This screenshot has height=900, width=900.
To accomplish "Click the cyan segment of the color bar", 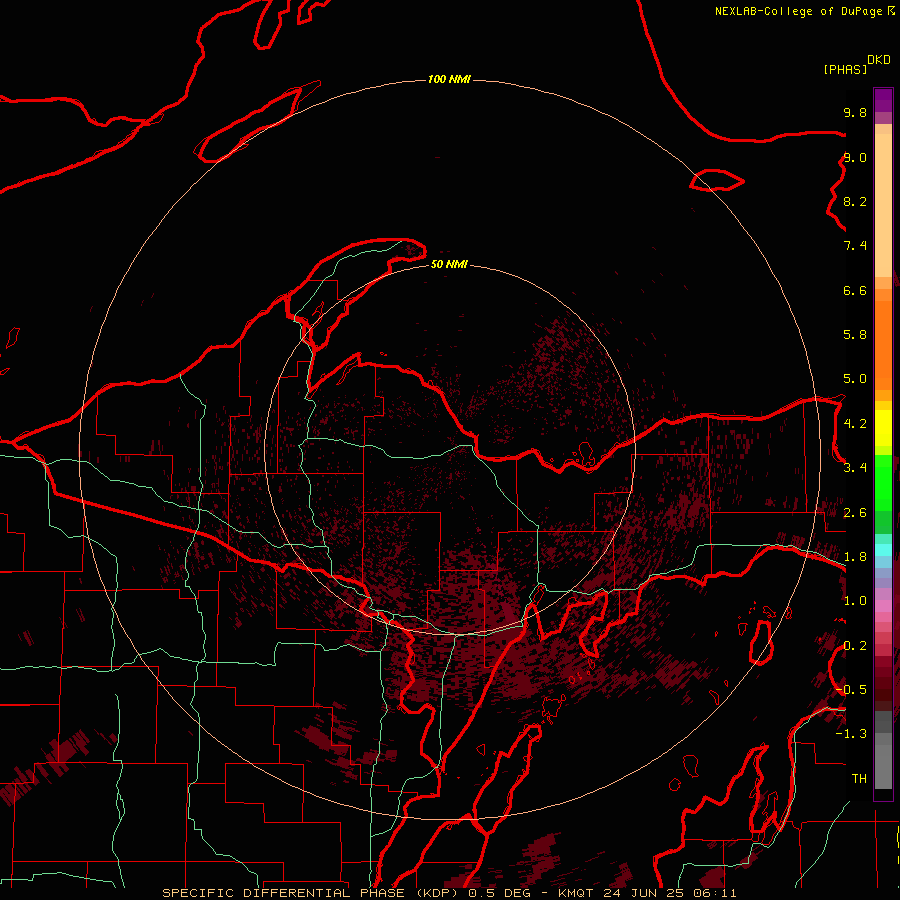I will tap(883, 550).
